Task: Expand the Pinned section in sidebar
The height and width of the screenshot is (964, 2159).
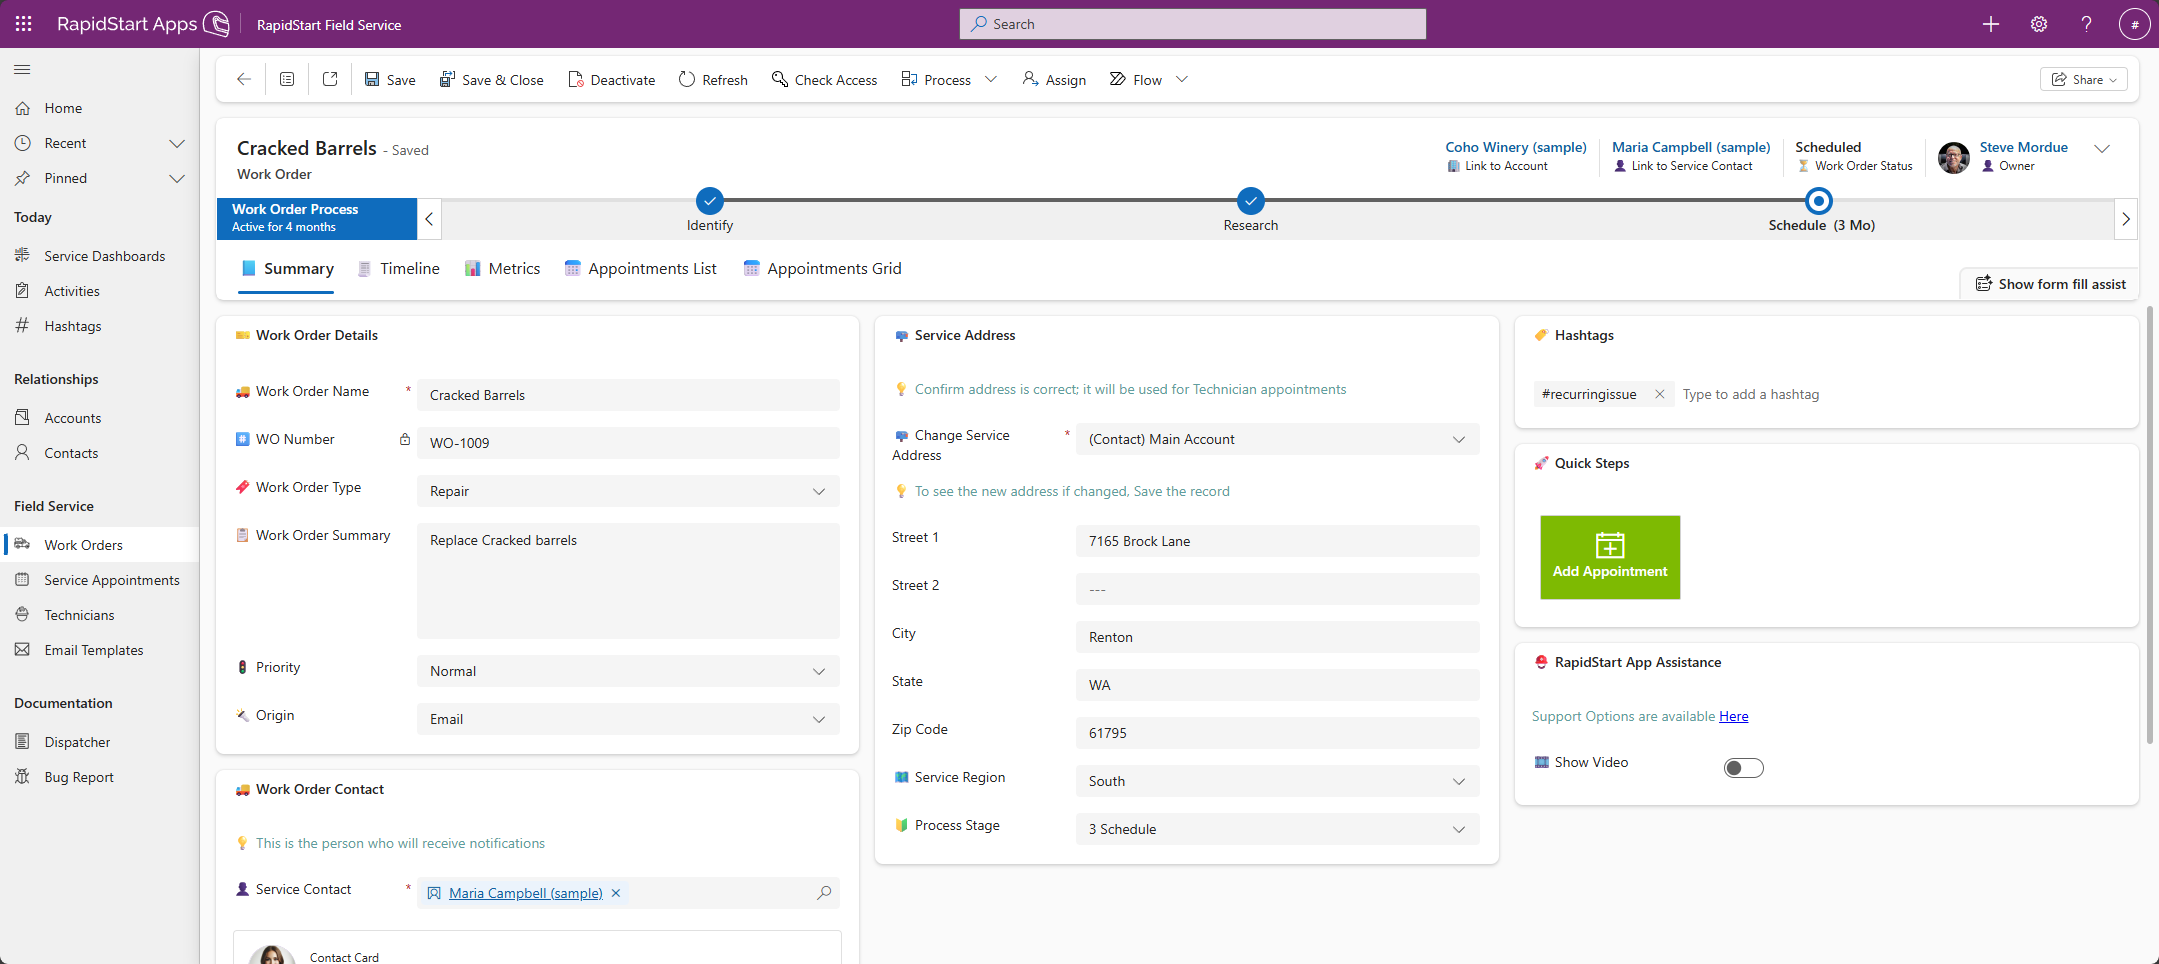Action: click(177, 178)
